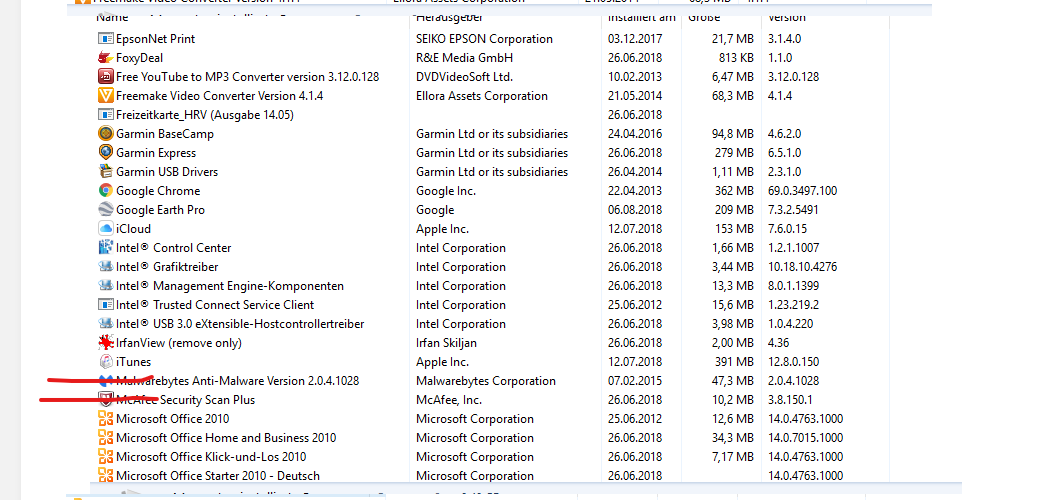
Task: Click the Intel Trusted Connect Service Client icon
Action: coord(105,304)
